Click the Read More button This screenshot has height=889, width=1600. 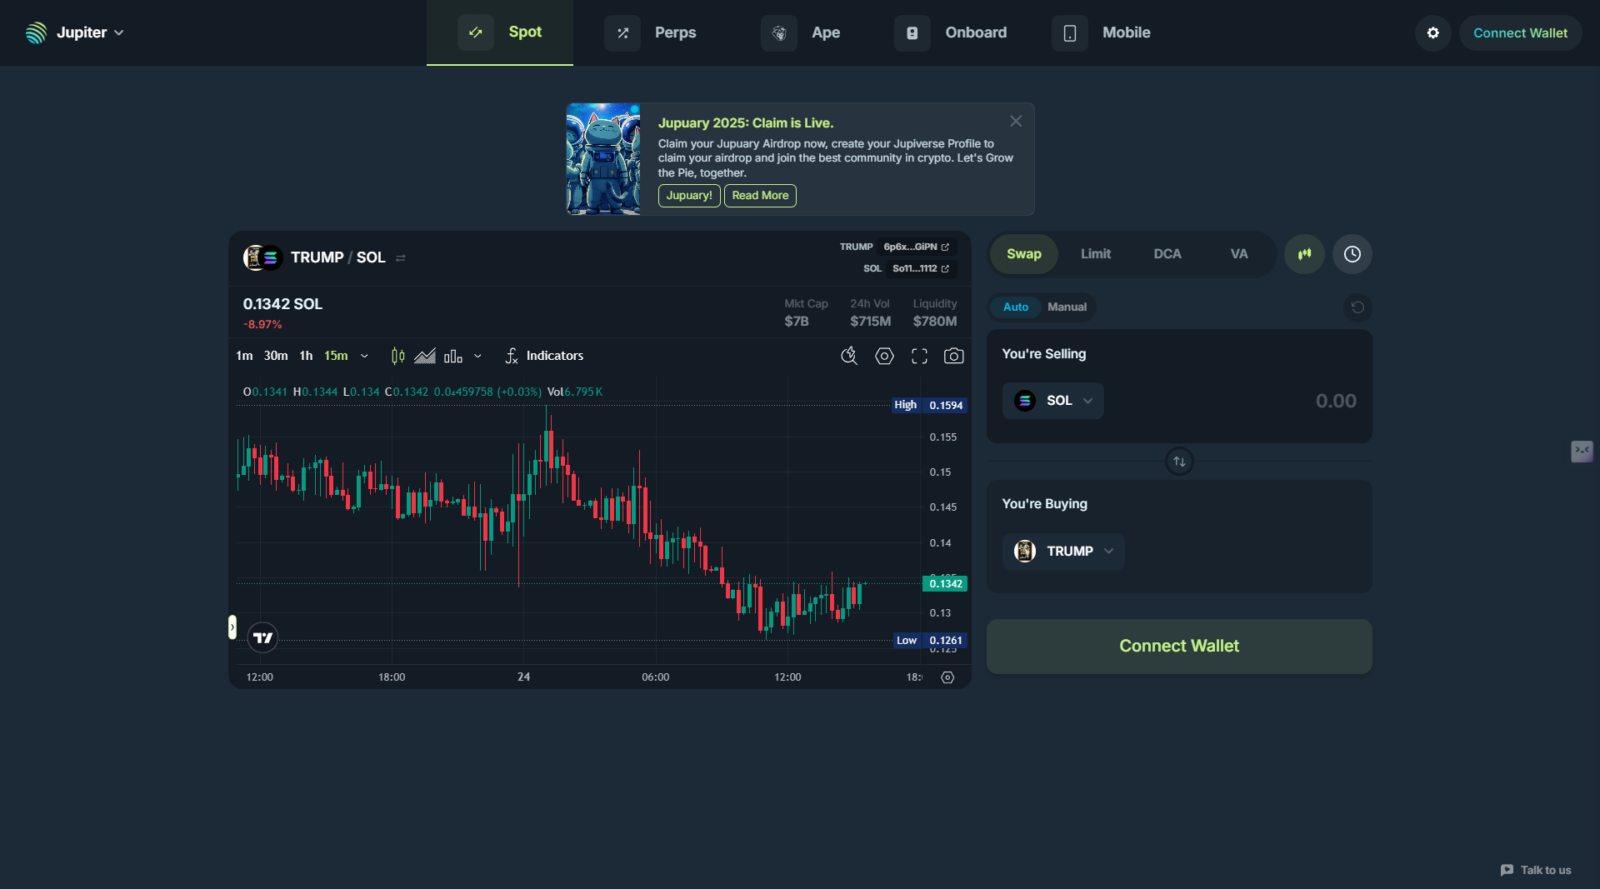click(760, 196)
